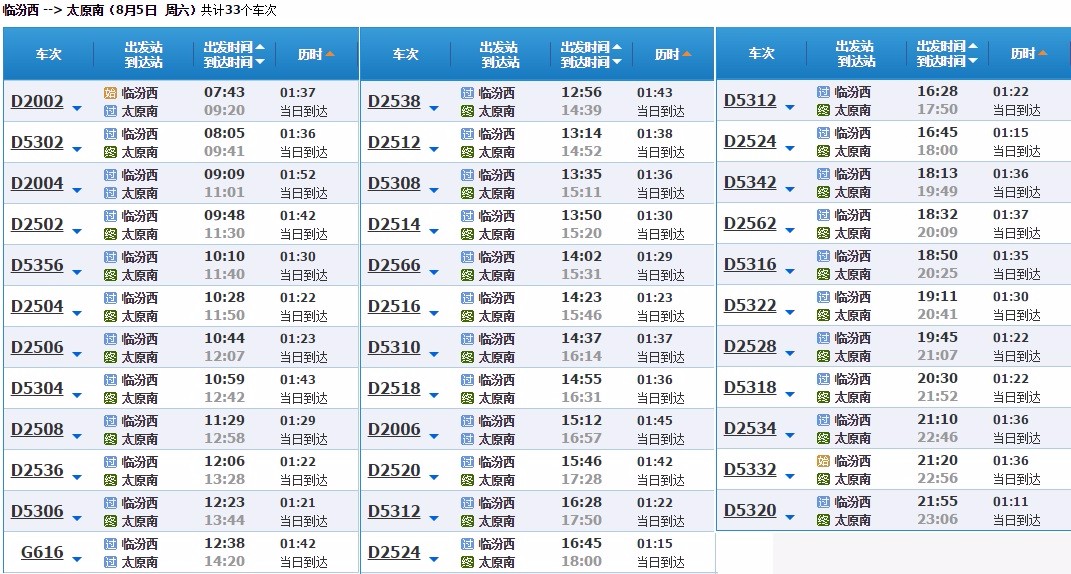Click the 出发站 到达站 header above D2538
The width and height of the screenshot is (1071, 574).
500,54
